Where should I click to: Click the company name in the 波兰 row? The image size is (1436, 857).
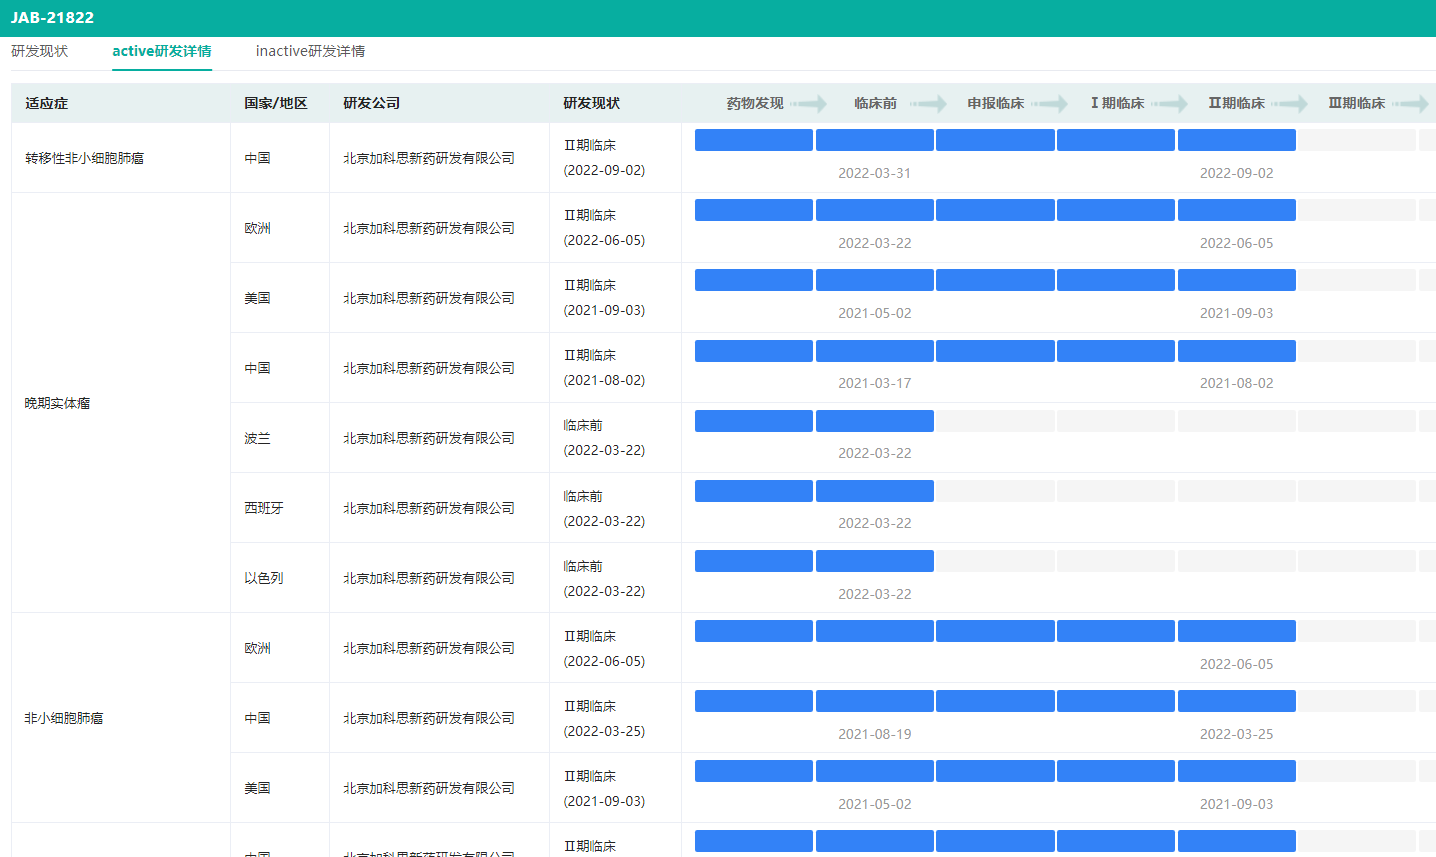point(429,438)
